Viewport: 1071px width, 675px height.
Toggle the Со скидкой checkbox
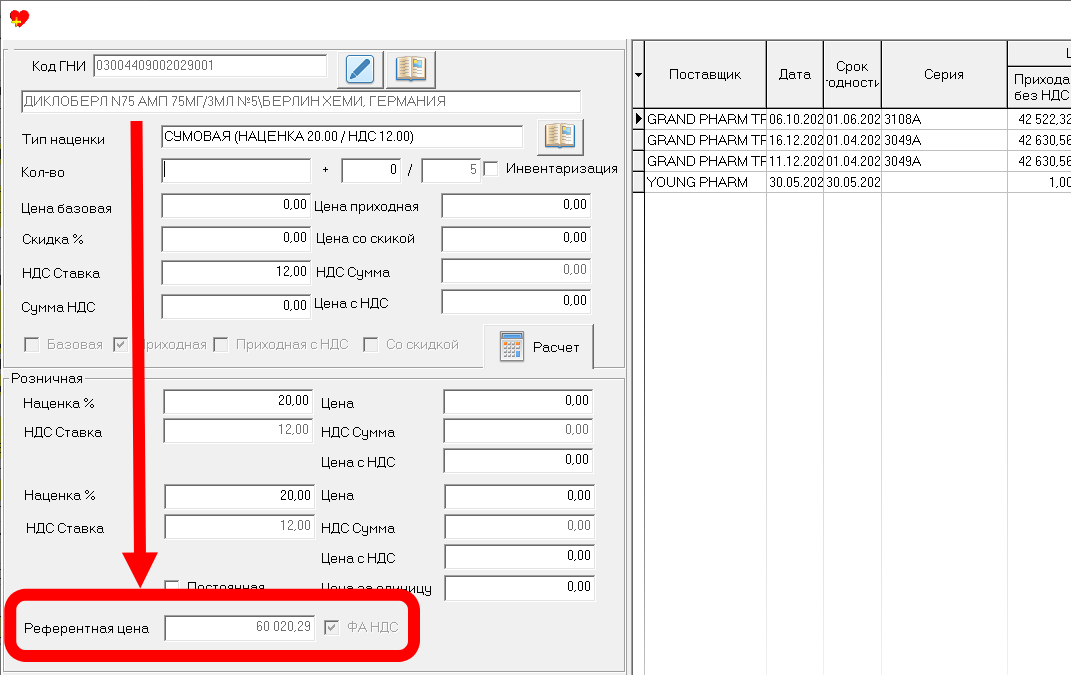tap(370, 344)
